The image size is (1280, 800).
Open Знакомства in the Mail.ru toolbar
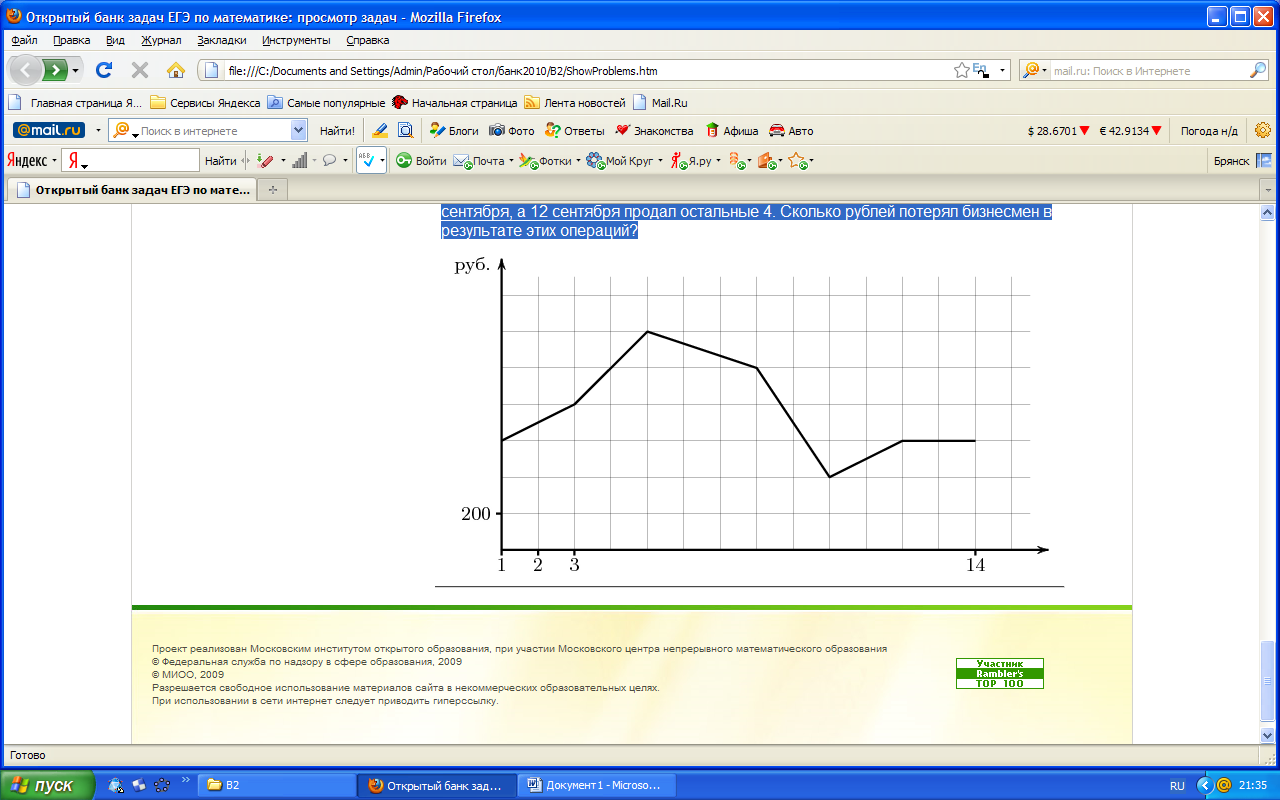pos(654,130)
